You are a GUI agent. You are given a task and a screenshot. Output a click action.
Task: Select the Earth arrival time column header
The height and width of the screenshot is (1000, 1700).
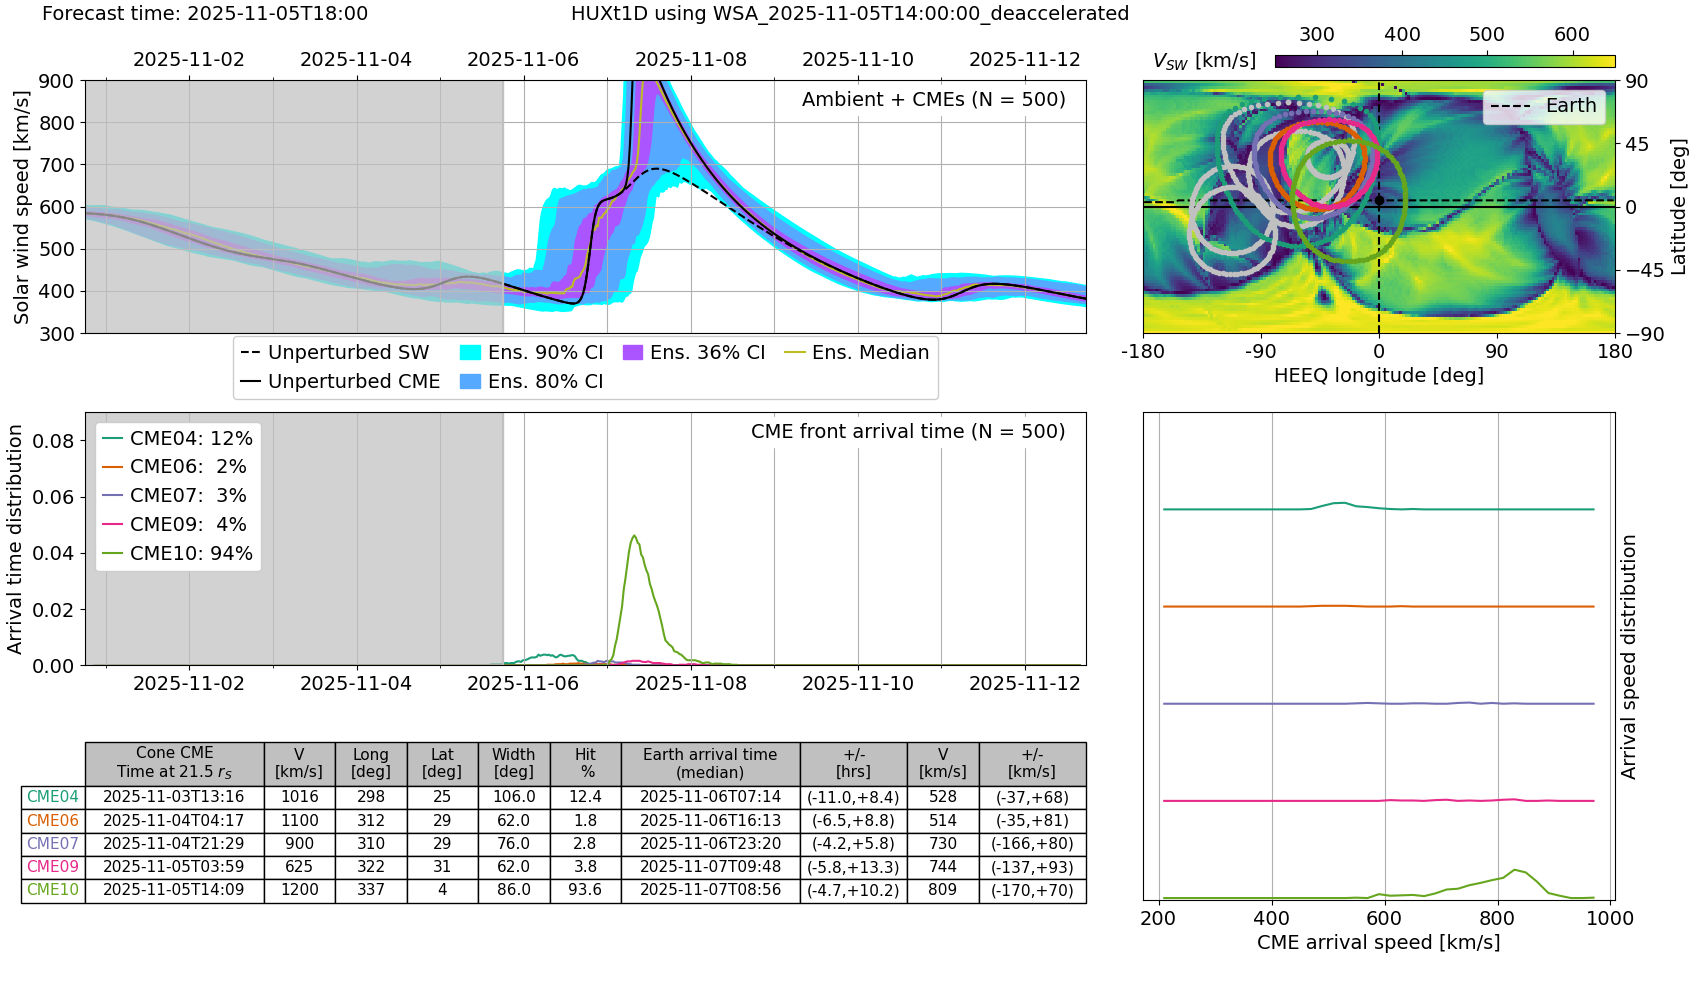click(x=710, y=763)
